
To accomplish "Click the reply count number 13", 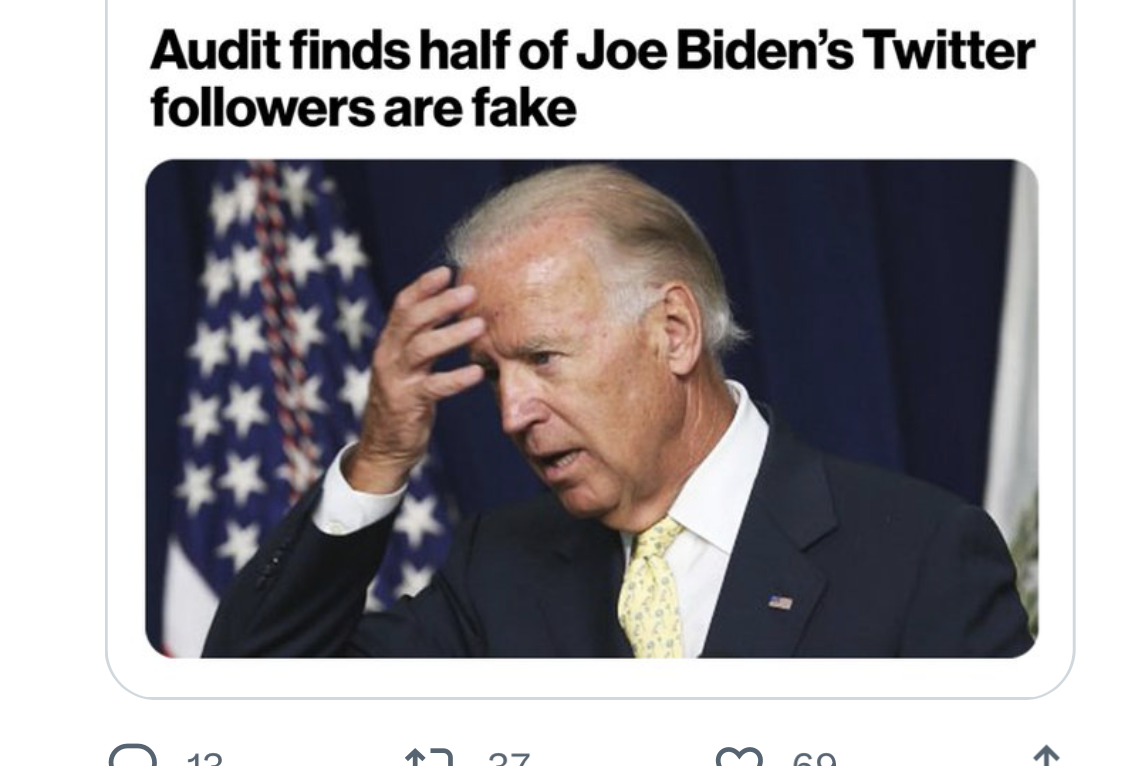I will (x=203, y=761).
